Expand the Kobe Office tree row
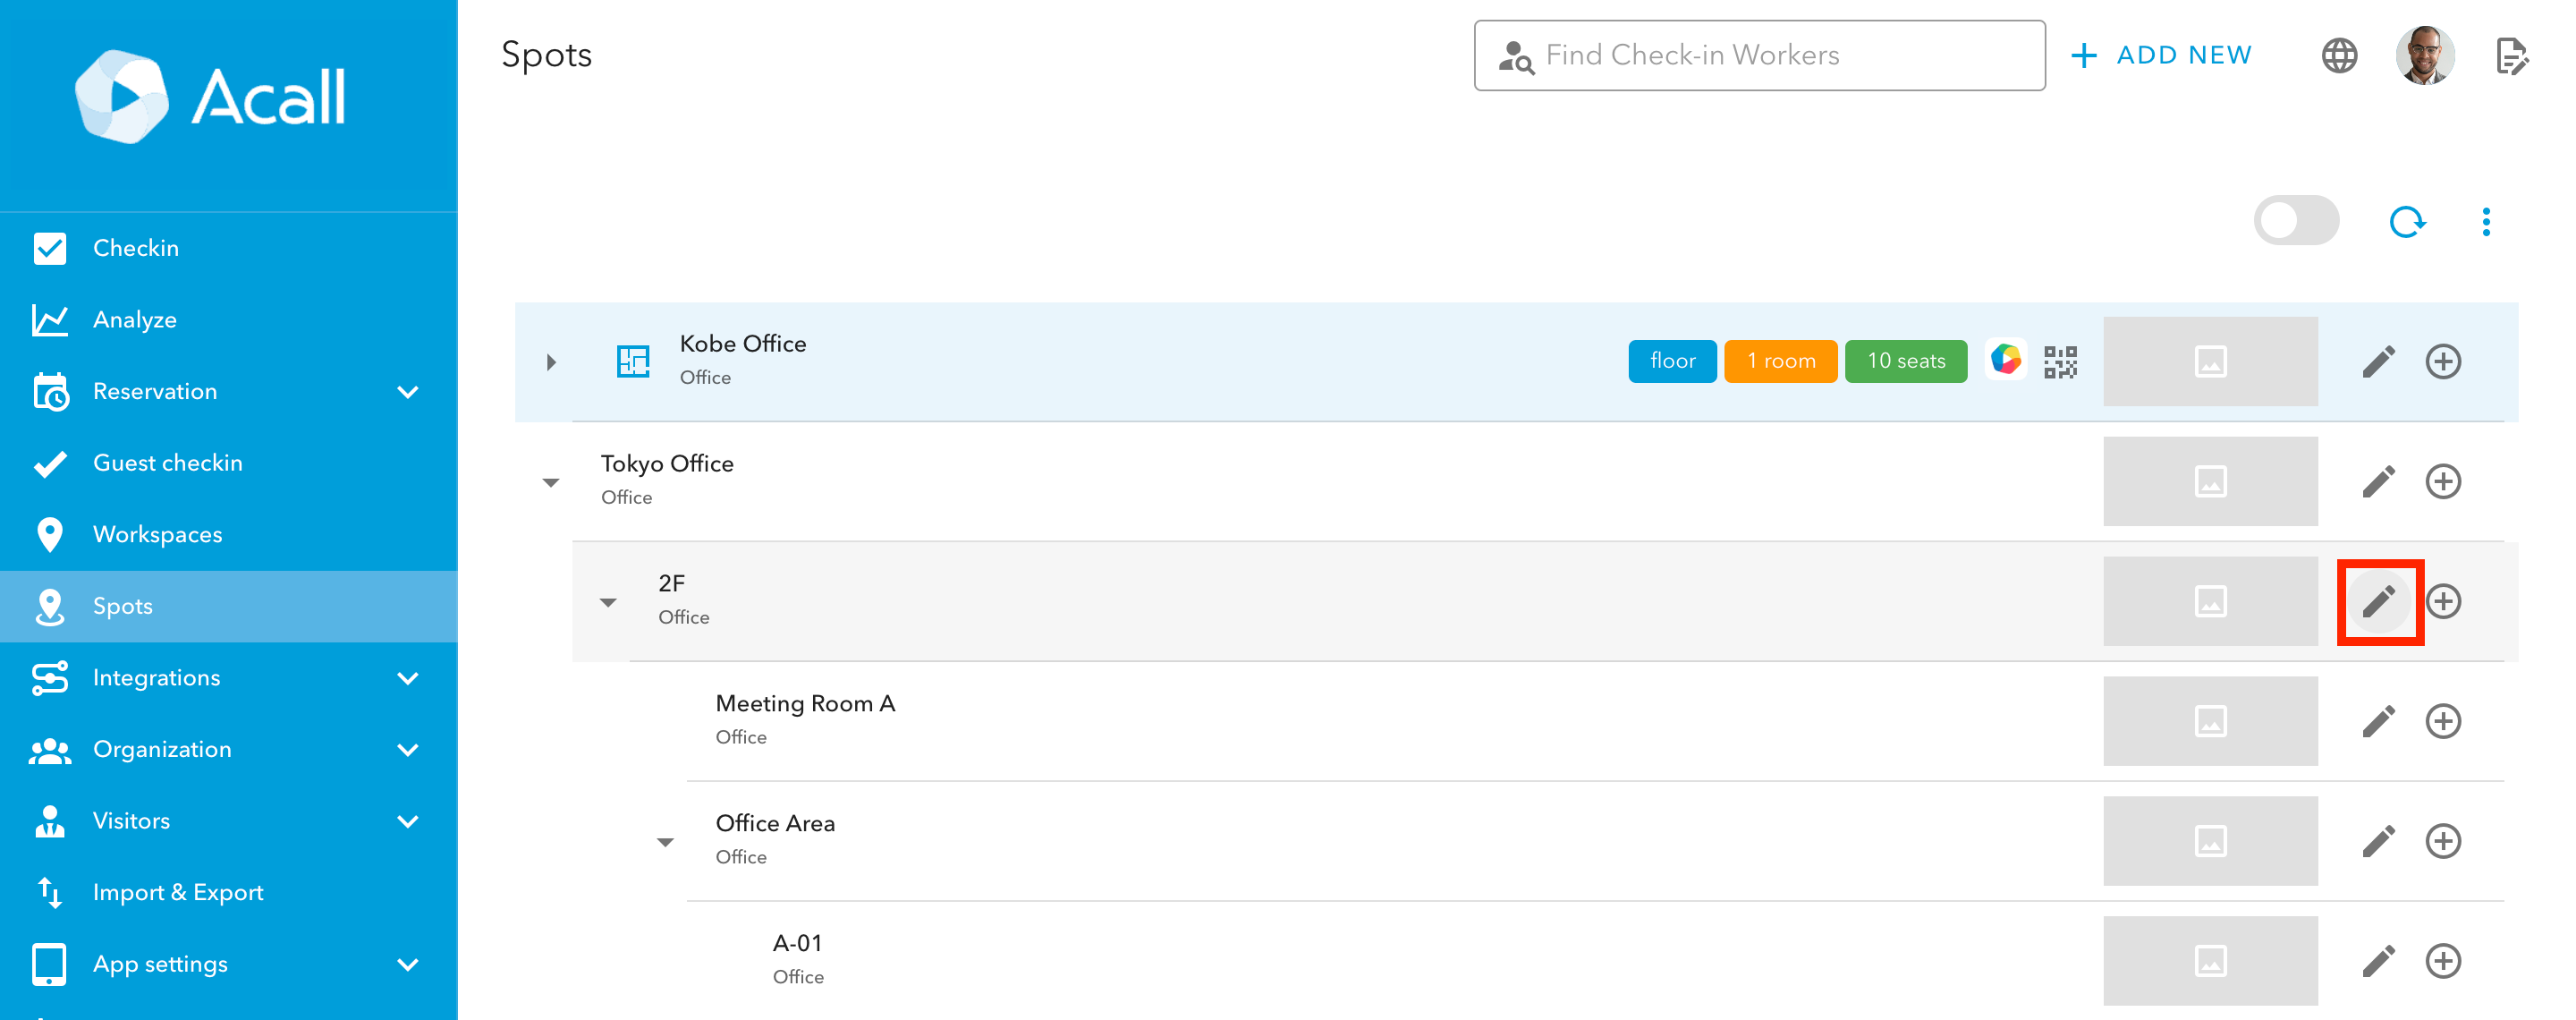This screenshot has height=1020, width=2576. point(551,362)
